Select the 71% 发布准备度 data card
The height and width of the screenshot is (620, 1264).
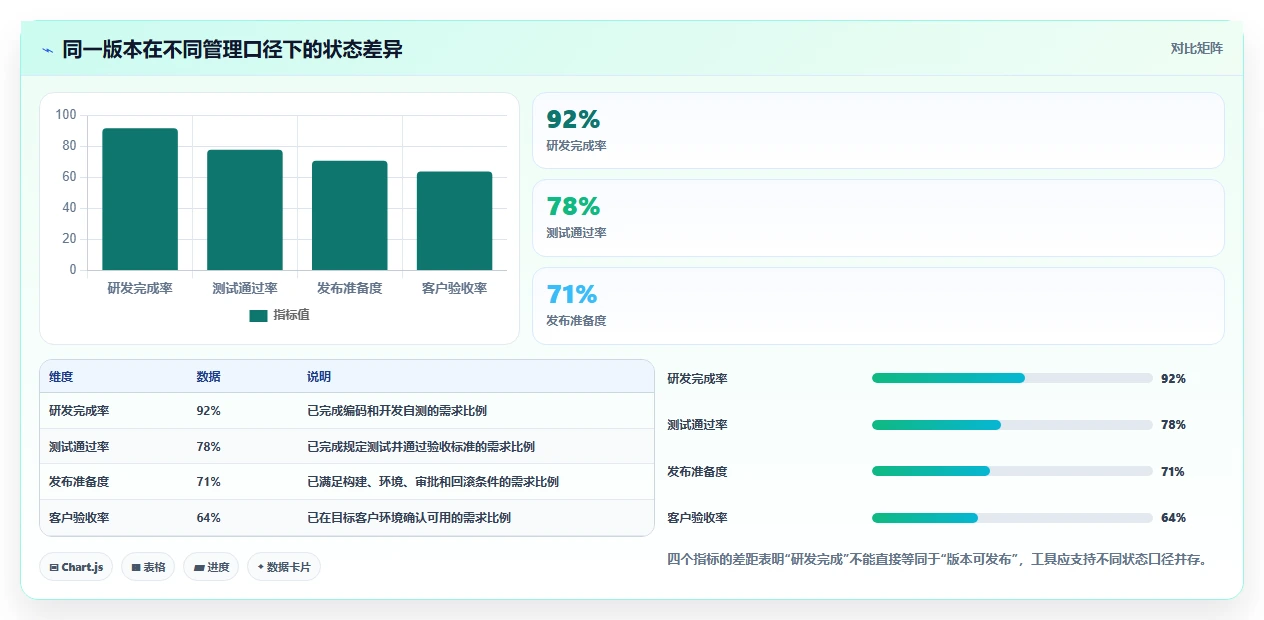(x=878, y=306)
